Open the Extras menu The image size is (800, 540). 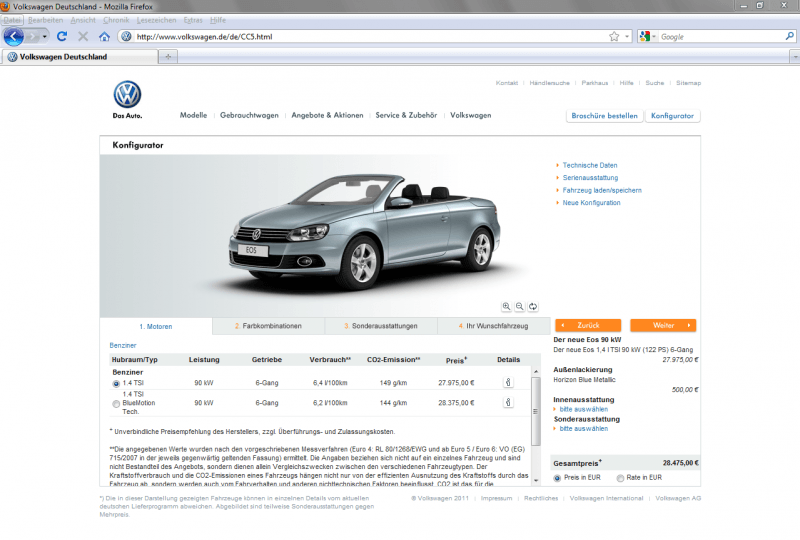point(193,20)
